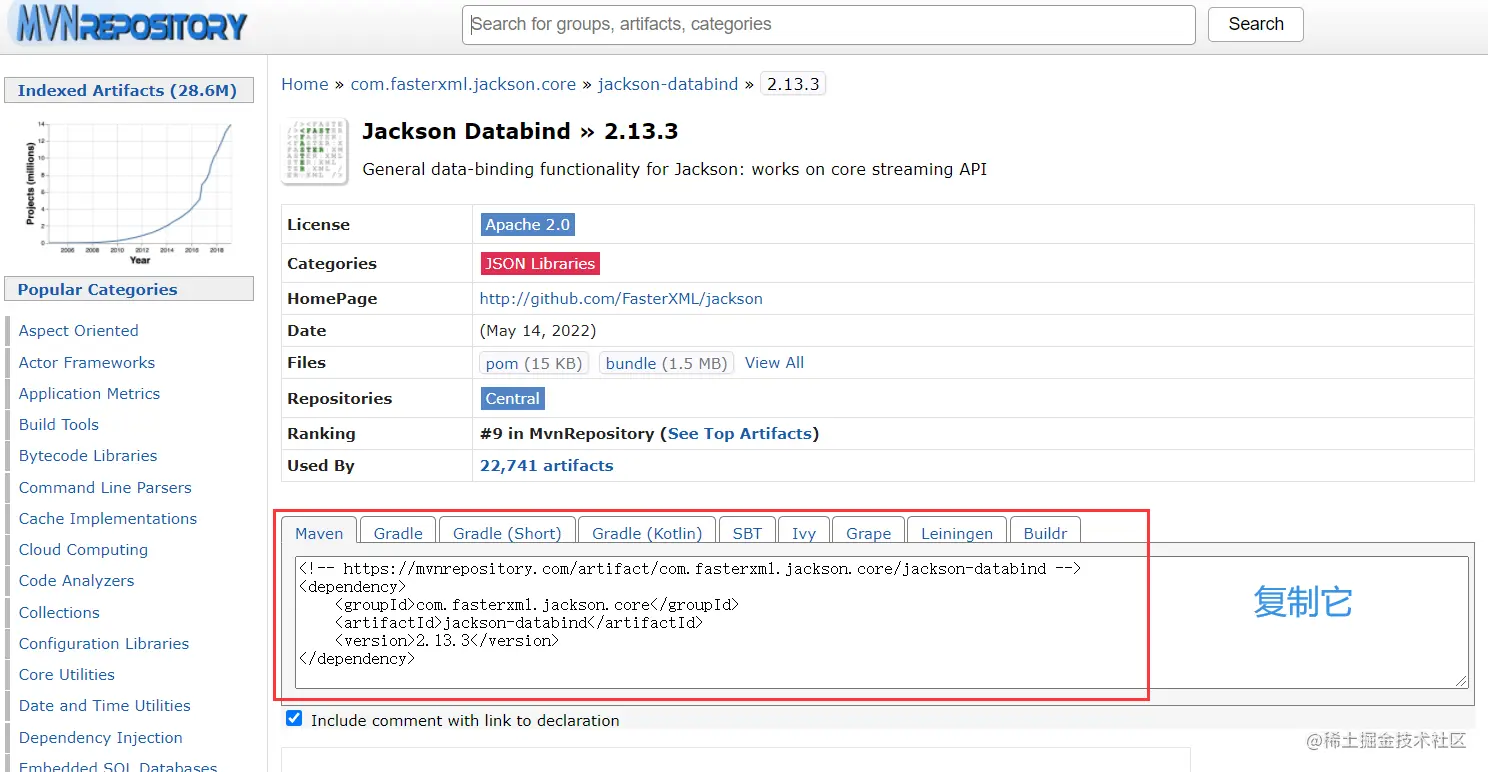Select the Buildr tab
Image resolution: width=1488 pixels, height=772 pixels.
1046,533
